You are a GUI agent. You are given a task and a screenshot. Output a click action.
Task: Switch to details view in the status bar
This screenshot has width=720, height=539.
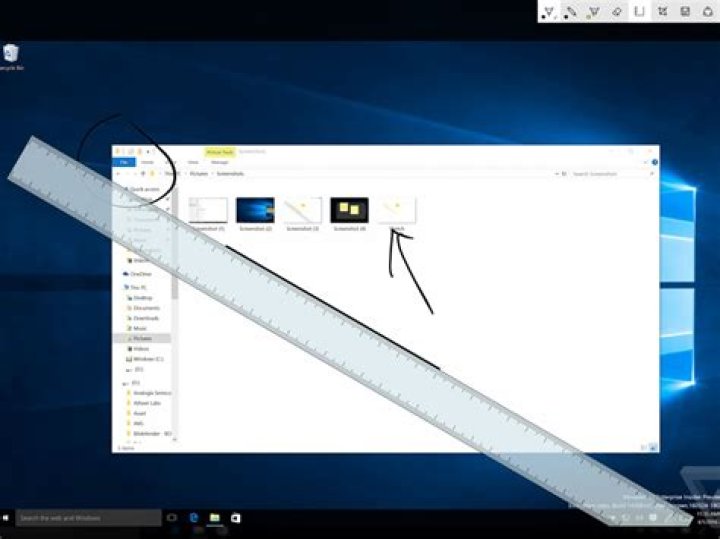pos(644,448)
